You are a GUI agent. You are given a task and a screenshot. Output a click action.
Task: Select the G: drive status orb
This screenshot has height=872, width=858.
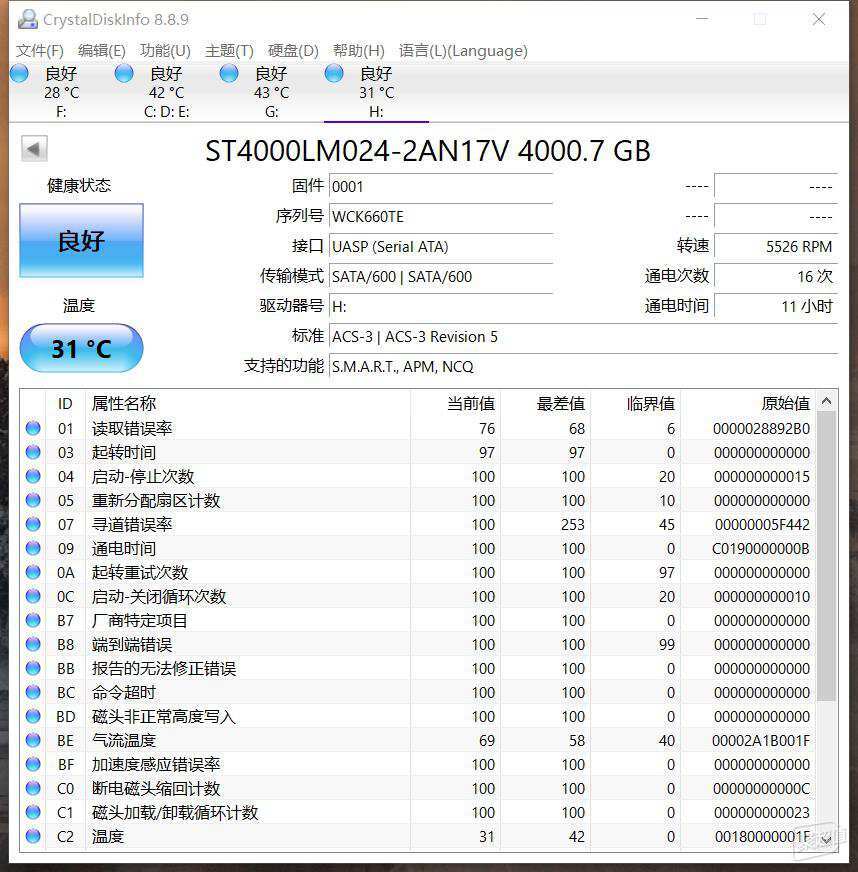229,73
